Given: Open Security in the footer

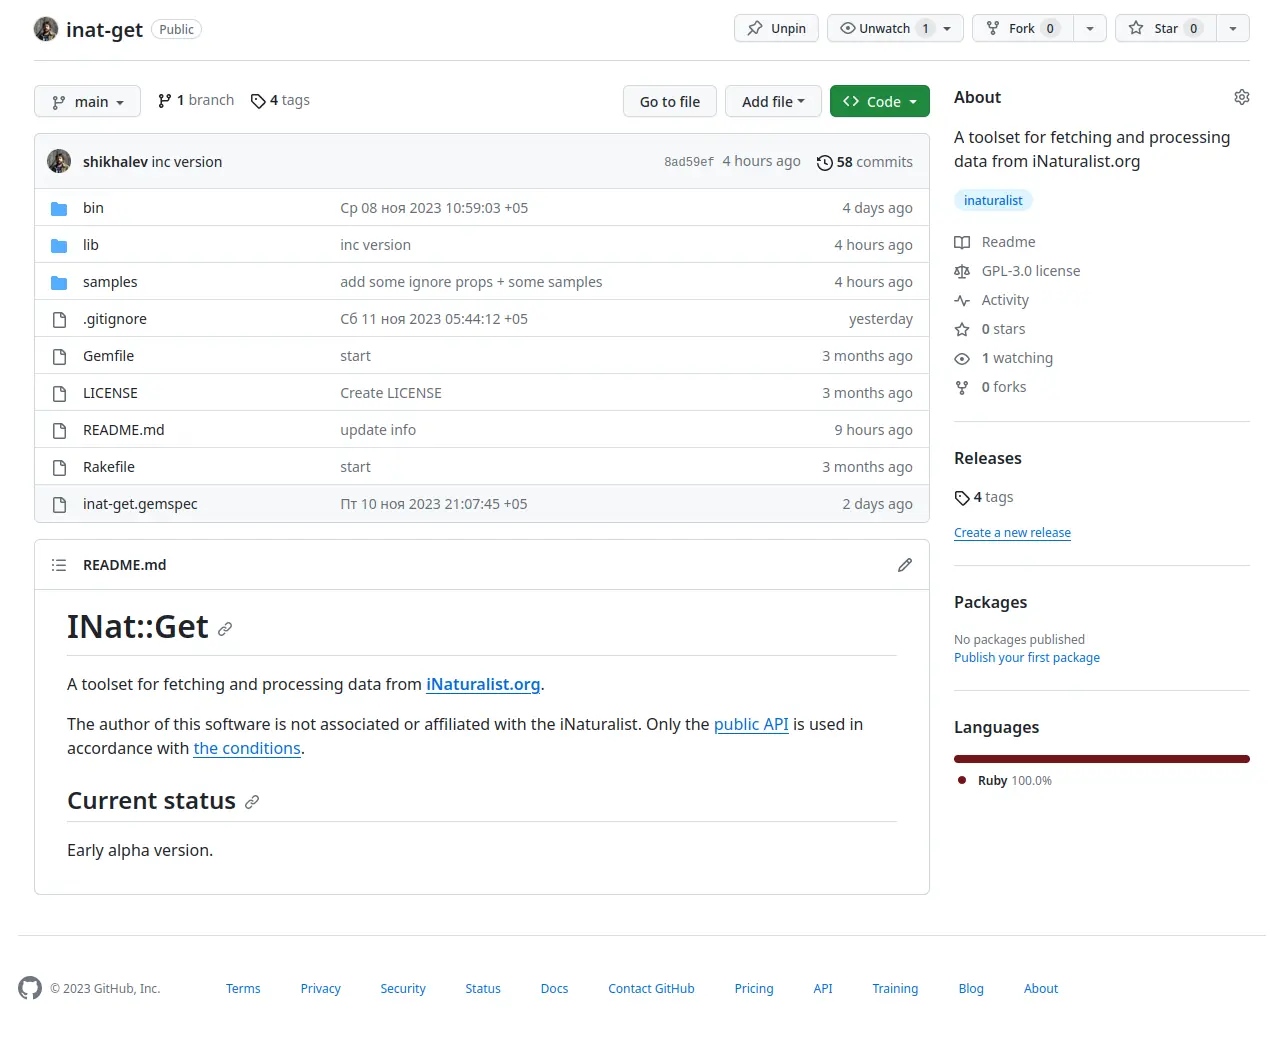Looking at the screenshot, I should [x=403, y=988].
